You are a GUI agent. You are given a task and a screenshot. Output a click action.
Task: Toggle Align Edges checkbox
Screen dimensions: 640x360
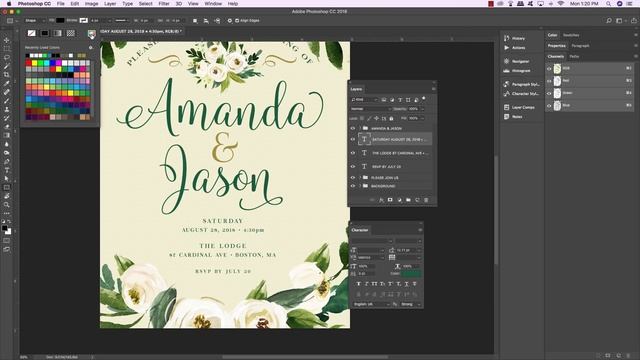pos(237,20)
